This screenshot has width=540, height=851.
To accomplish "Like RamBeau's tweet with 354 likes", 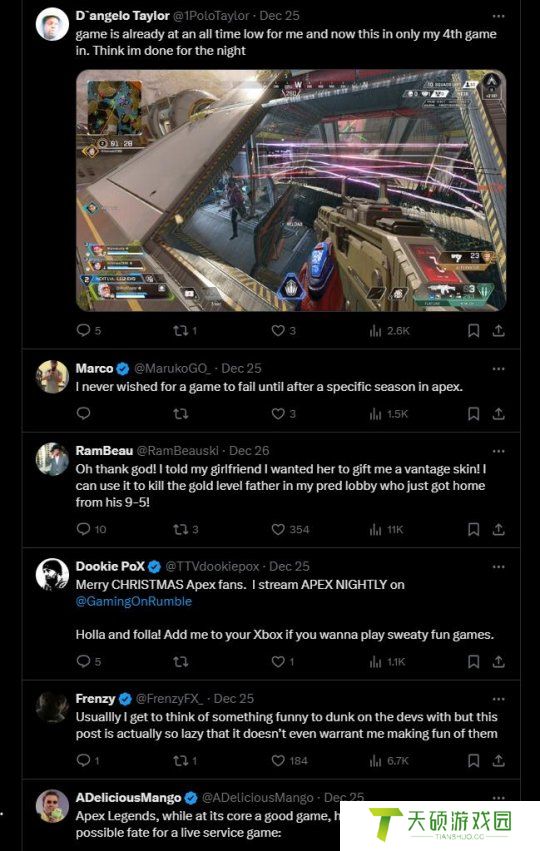I will click(278, 529).
